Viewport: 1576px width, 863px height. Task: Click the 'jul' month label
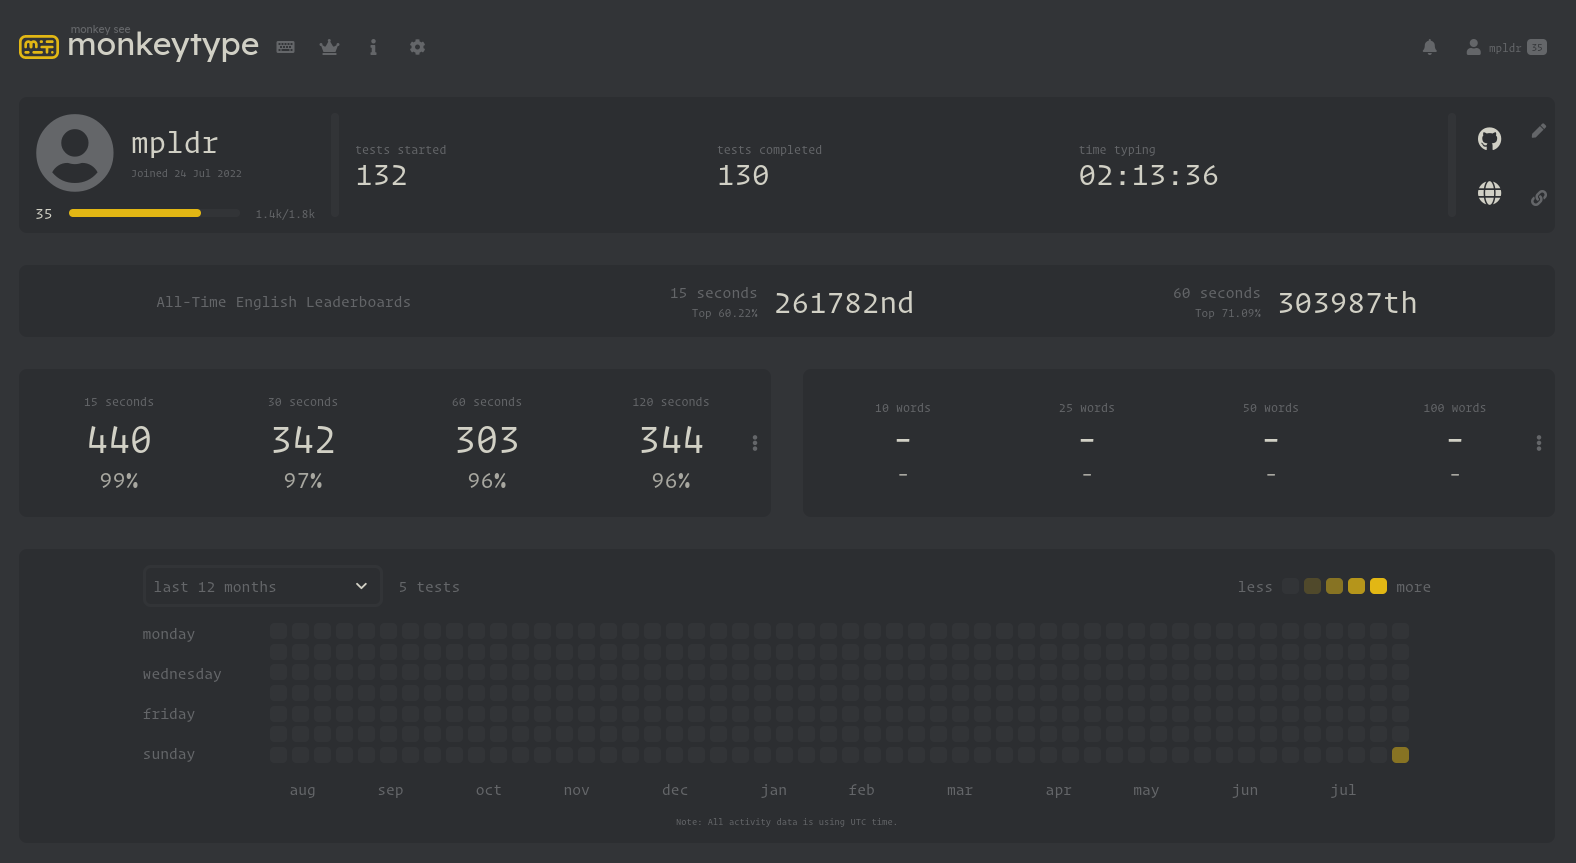[1343, 790]
